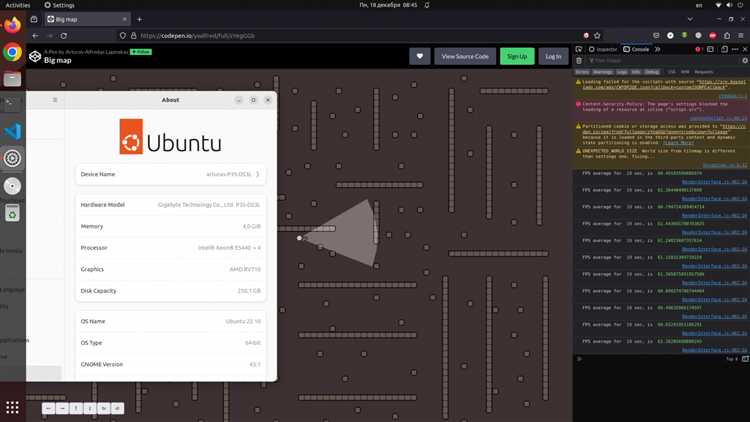Bookmark this page with the star icon
The width and height of the screenshot is (750, 422).
coord(597,35)
